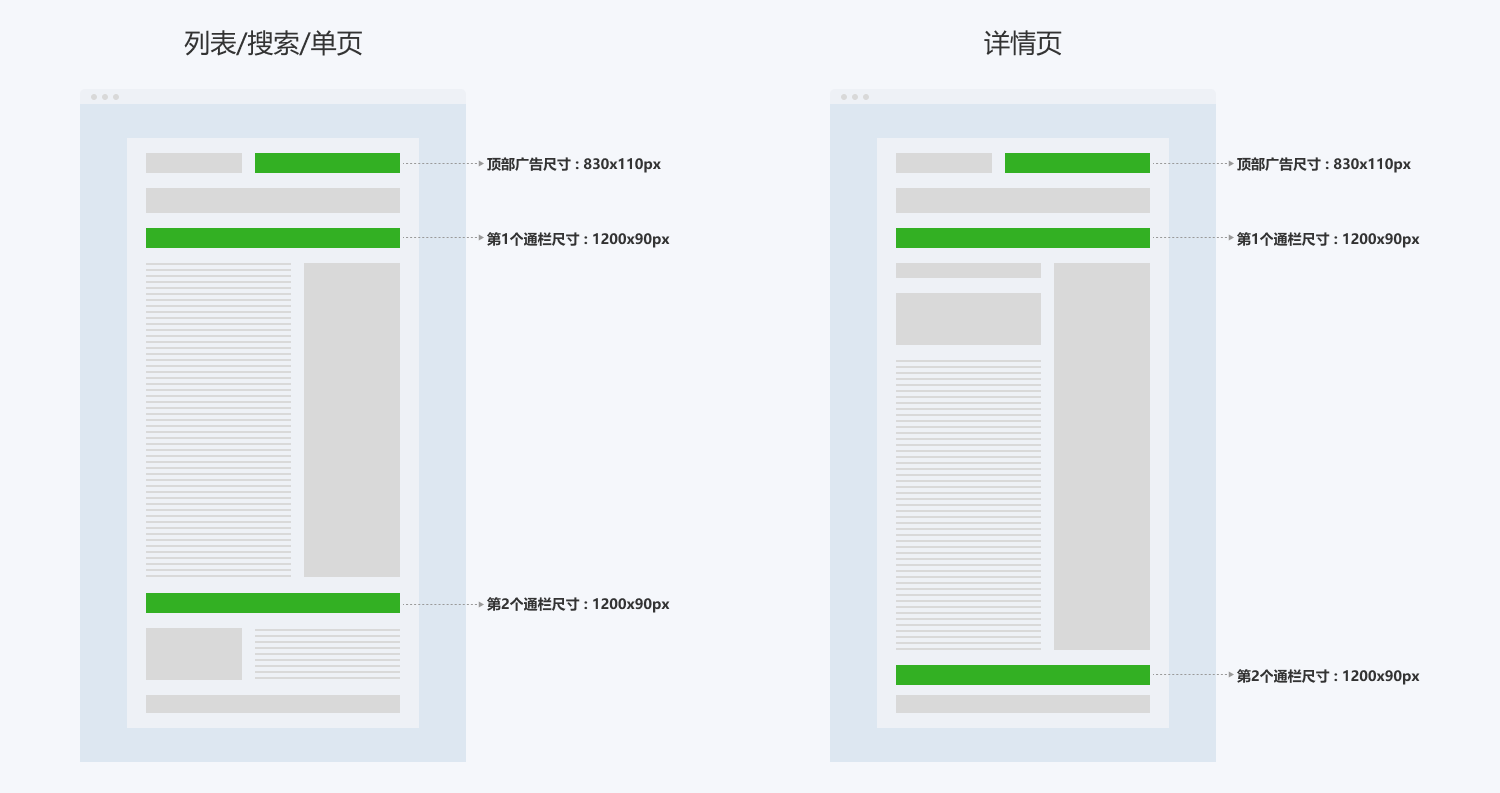Click the gray logo placeholder in list mockup header
Image resolution: width=1500 pixels, height=793 pixels.
(194, 163)
